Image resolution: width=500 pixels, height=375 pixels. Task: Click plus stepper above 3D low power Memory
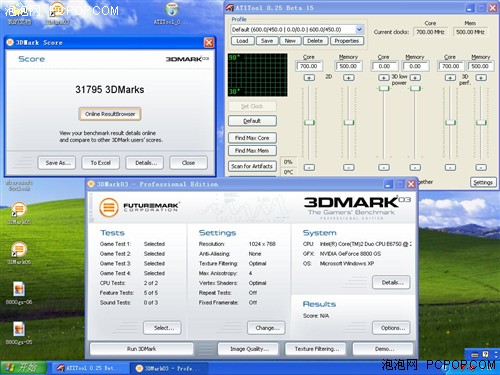[x=415, y=78]
